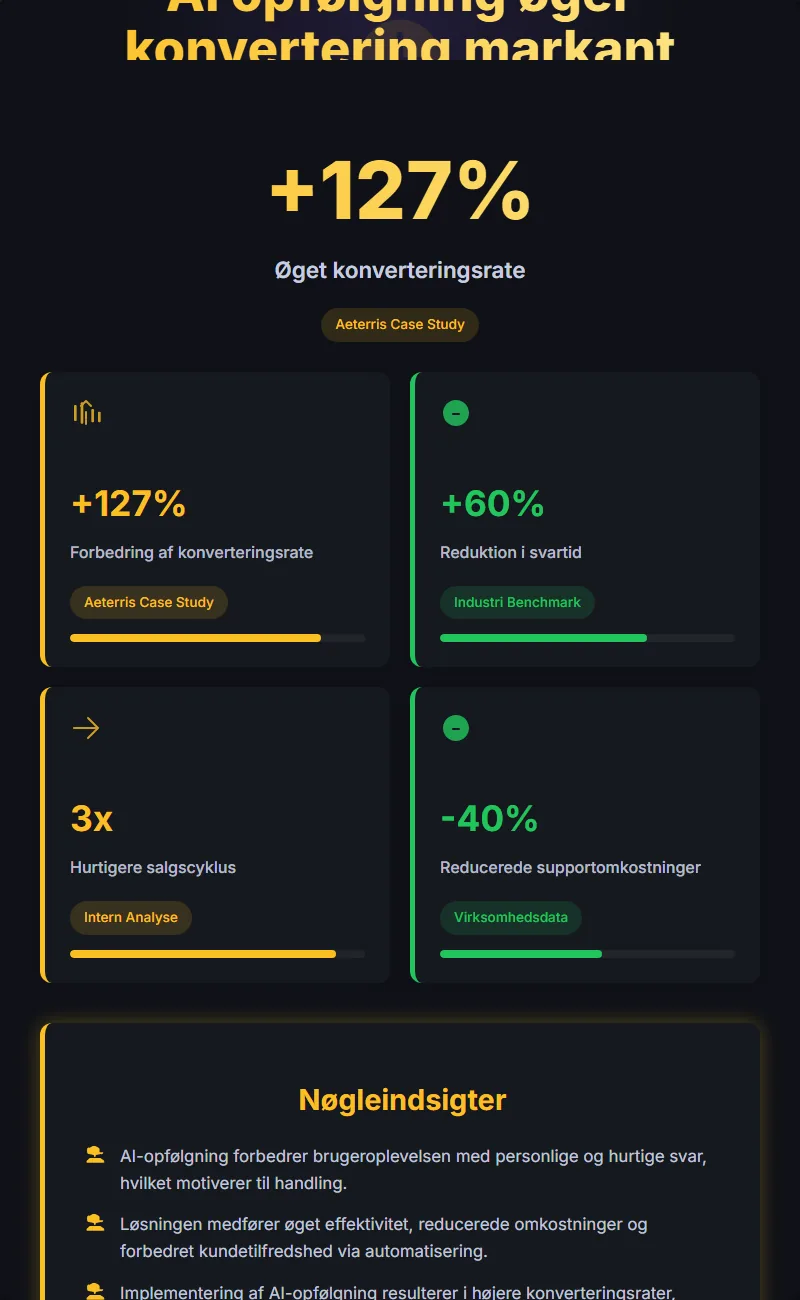Click the minus icon on the -40% card
Viewport: 800px width, 1300px height.
[x=456, y=728]
